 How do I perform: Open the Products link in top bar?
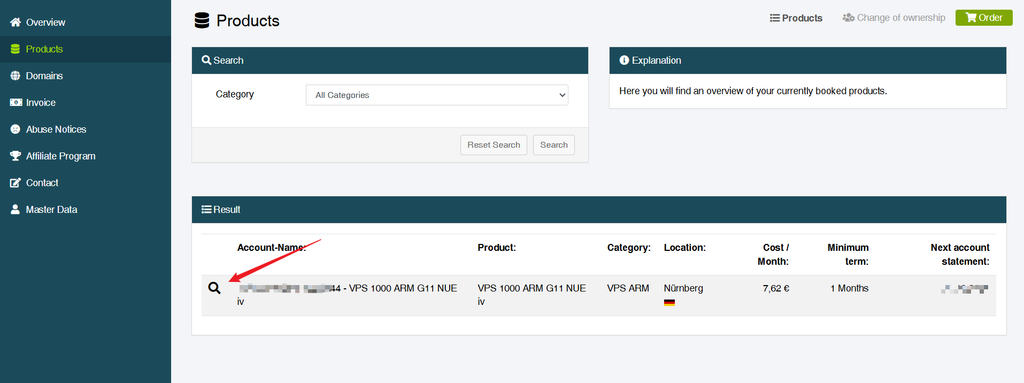point(796,18)
